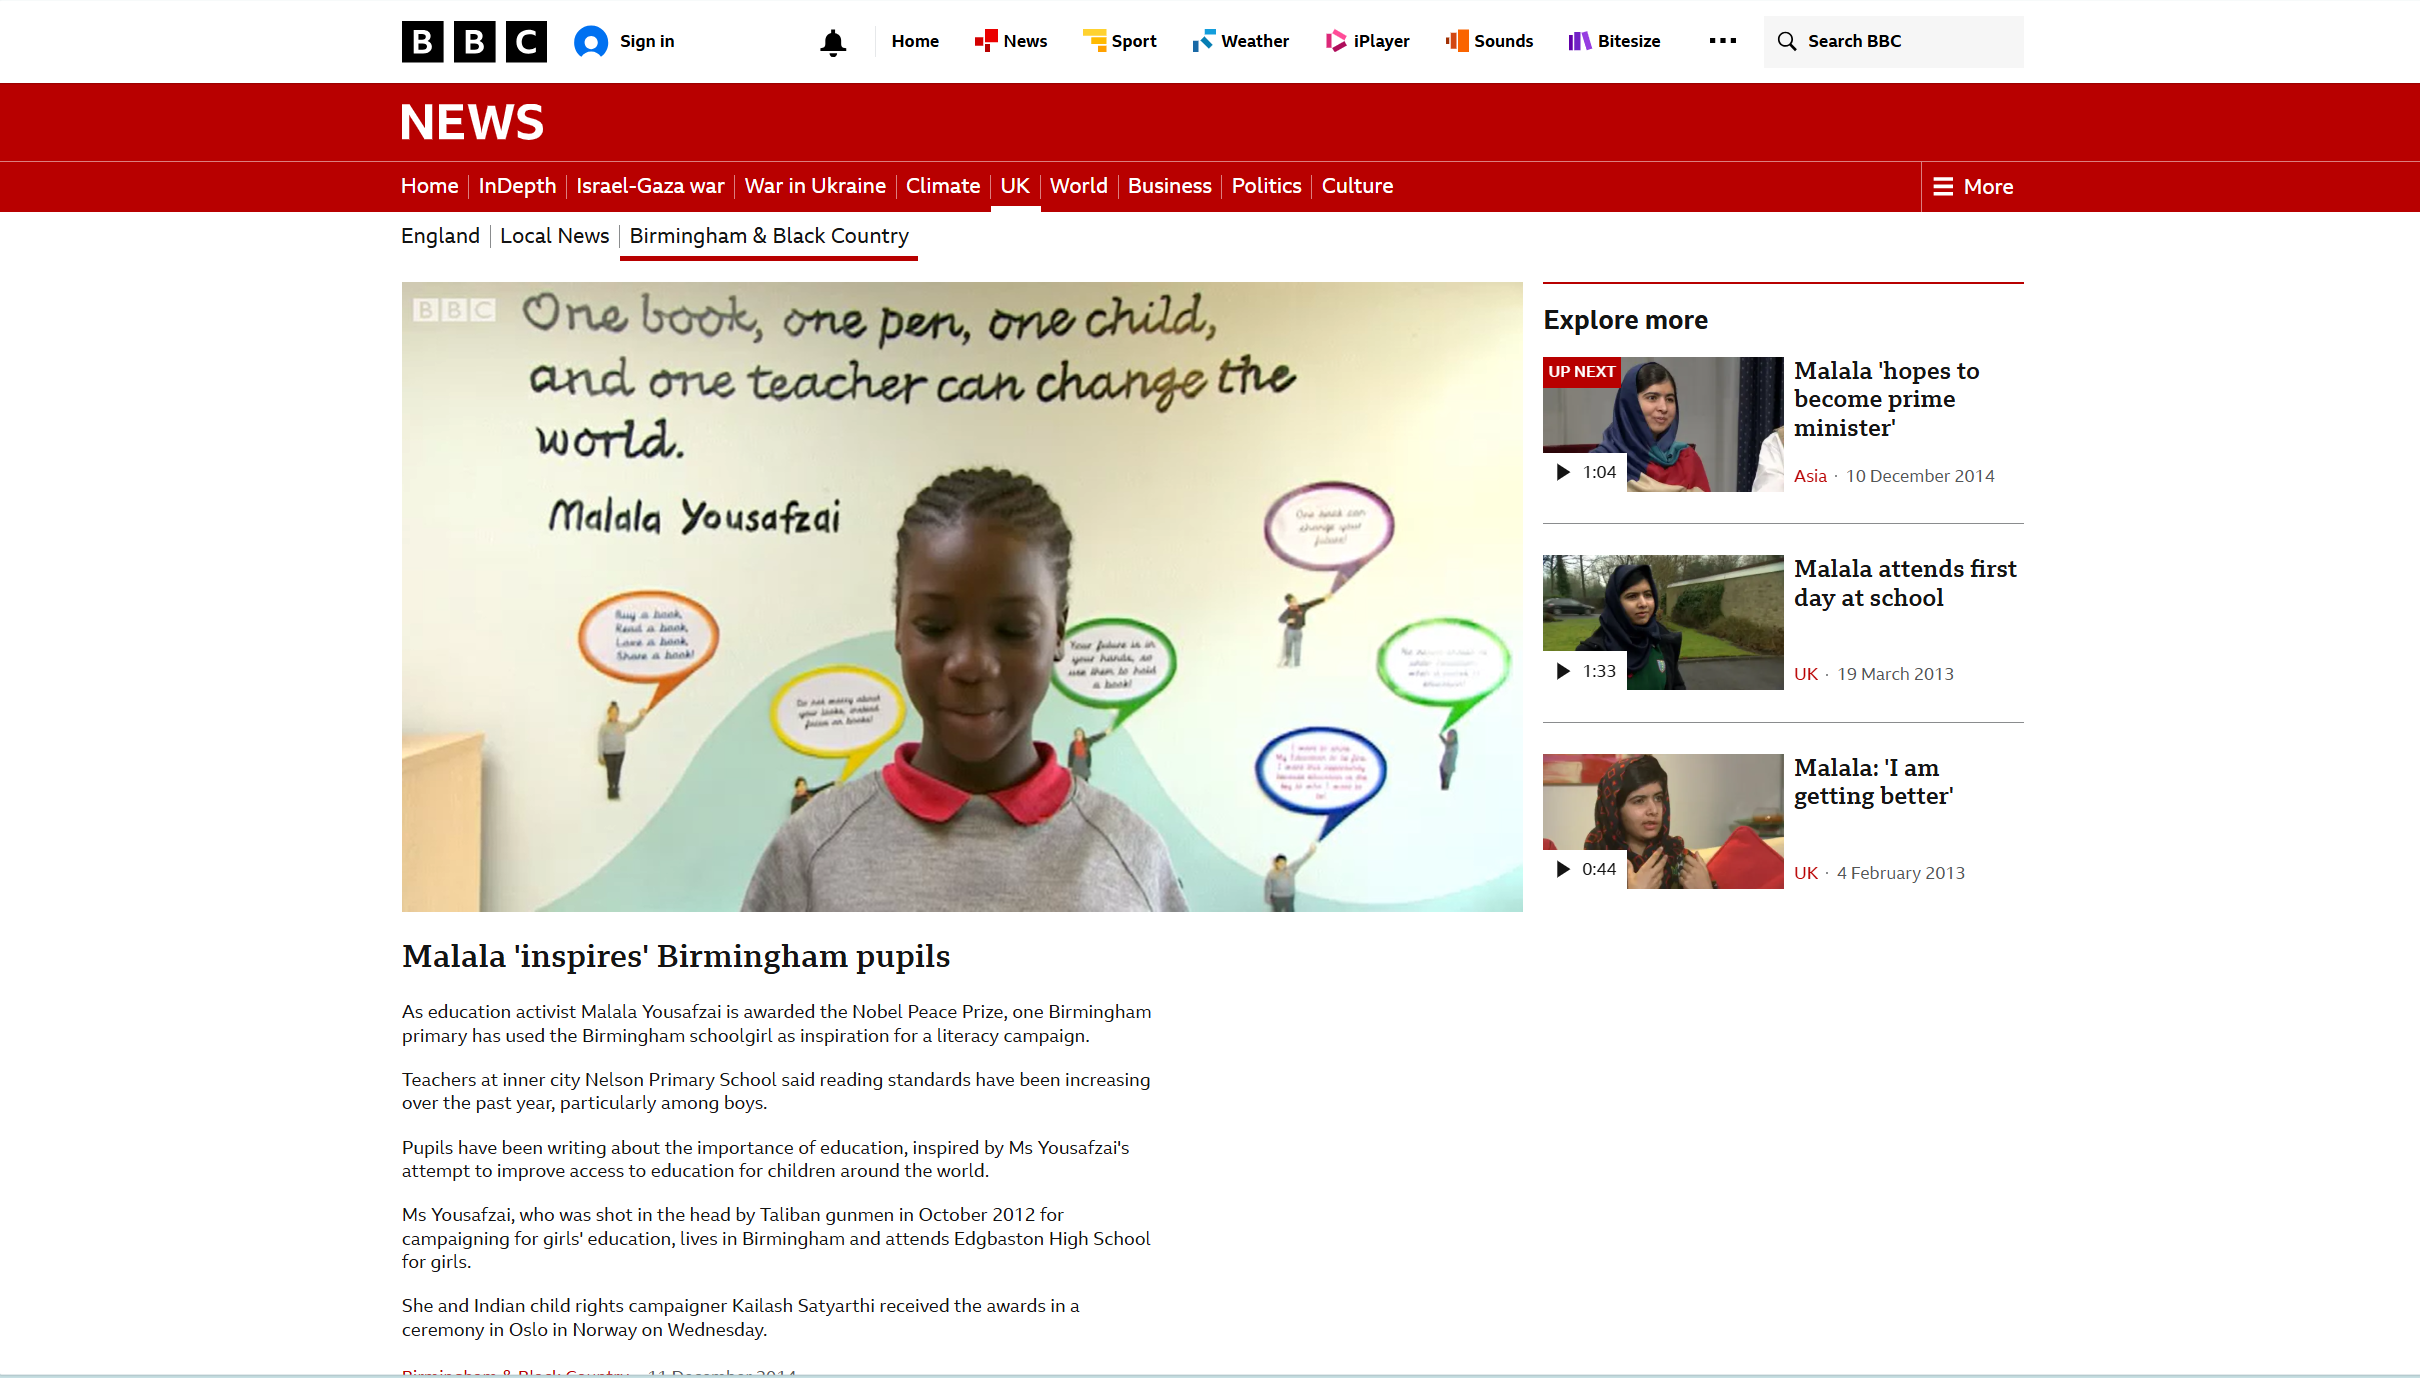This screenshot has height=1378, width=2420.
Task: Select the Climate section tab
Action: click(942, 186)
